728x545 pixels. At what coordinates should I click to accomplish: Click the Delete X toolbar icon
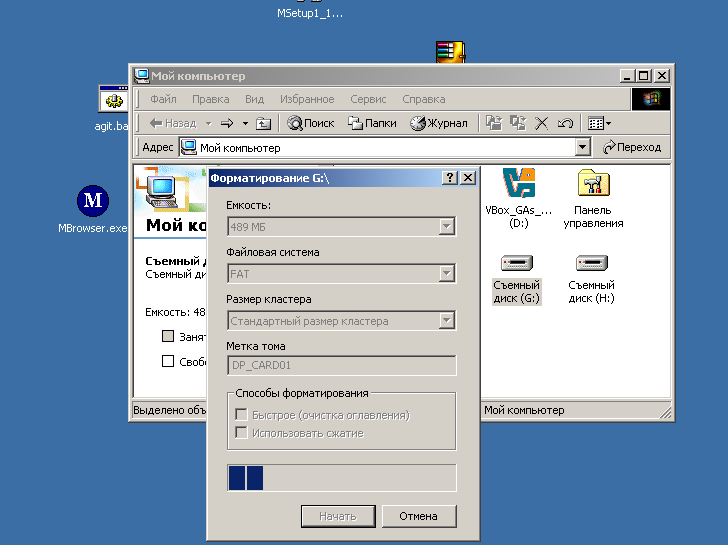click(x=541, y=123)
